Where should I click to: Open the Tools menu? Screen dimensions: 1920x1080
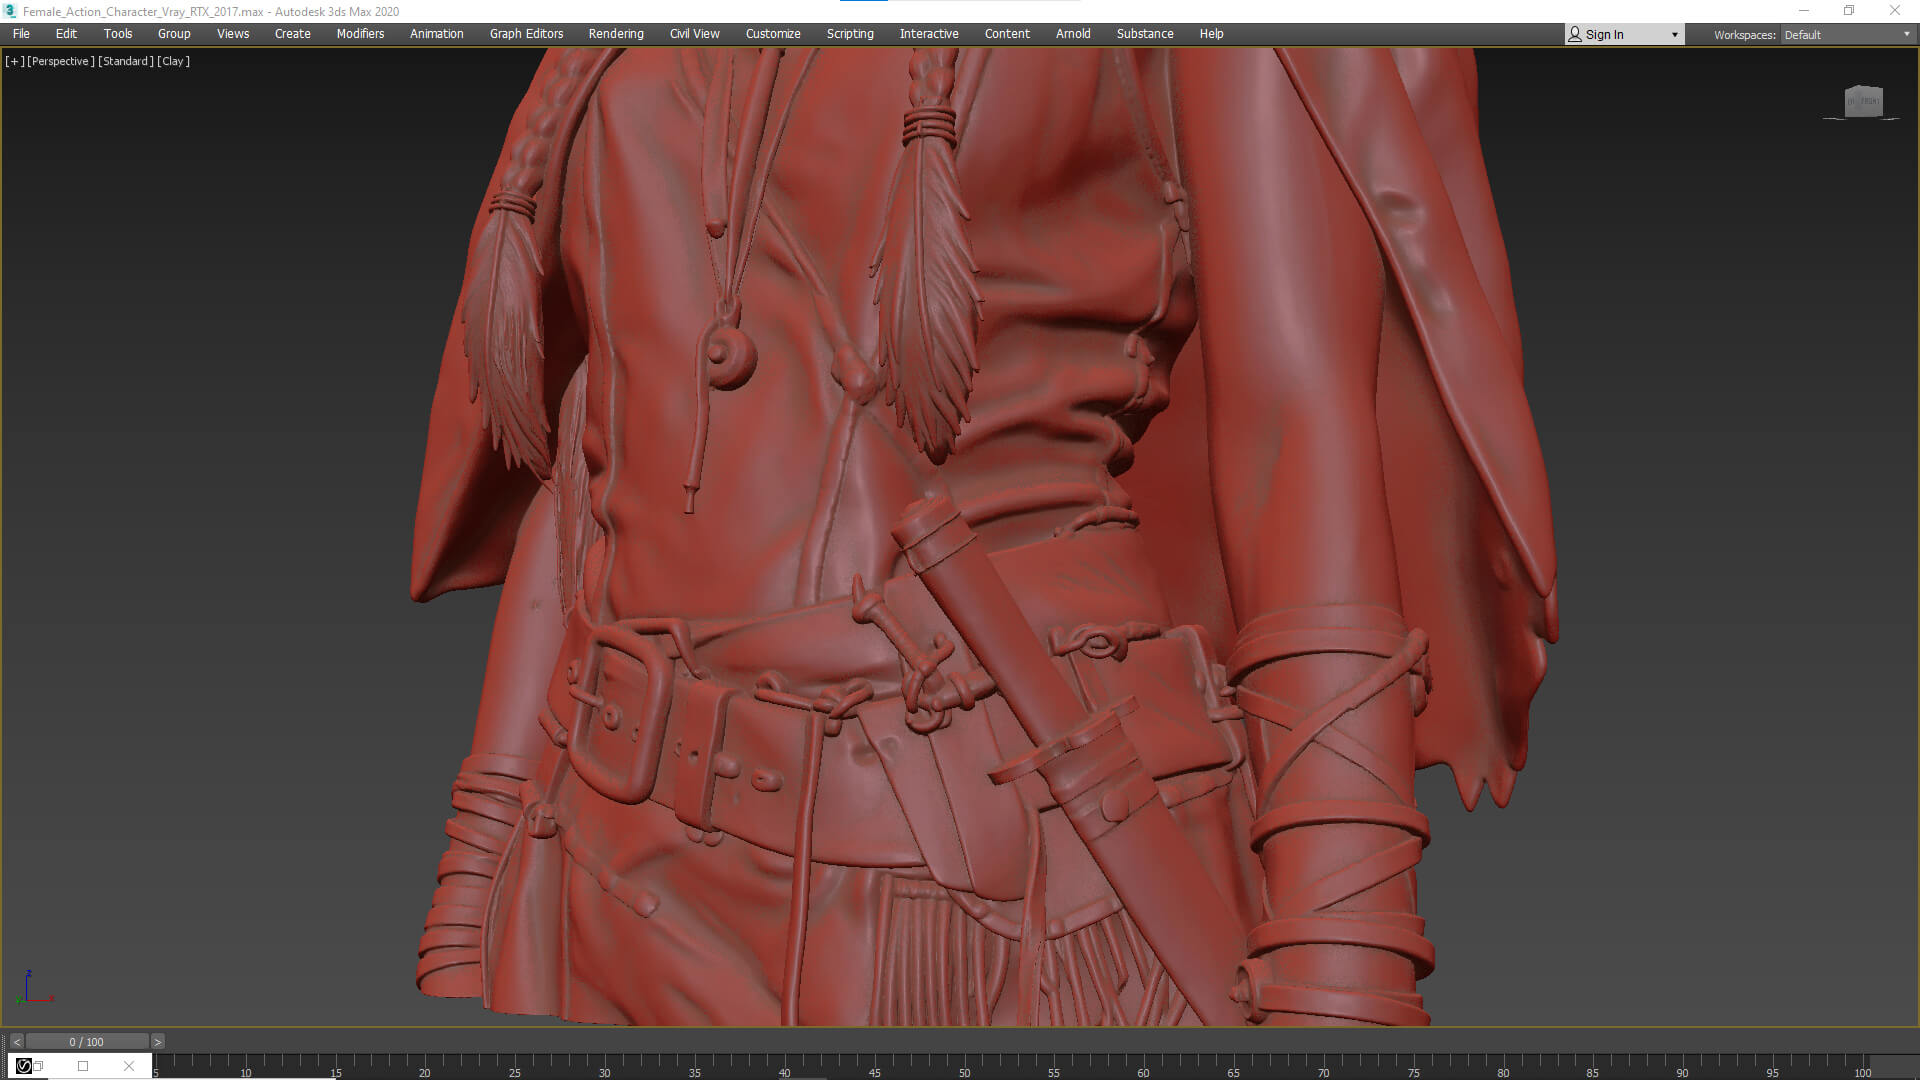point(118,34)
